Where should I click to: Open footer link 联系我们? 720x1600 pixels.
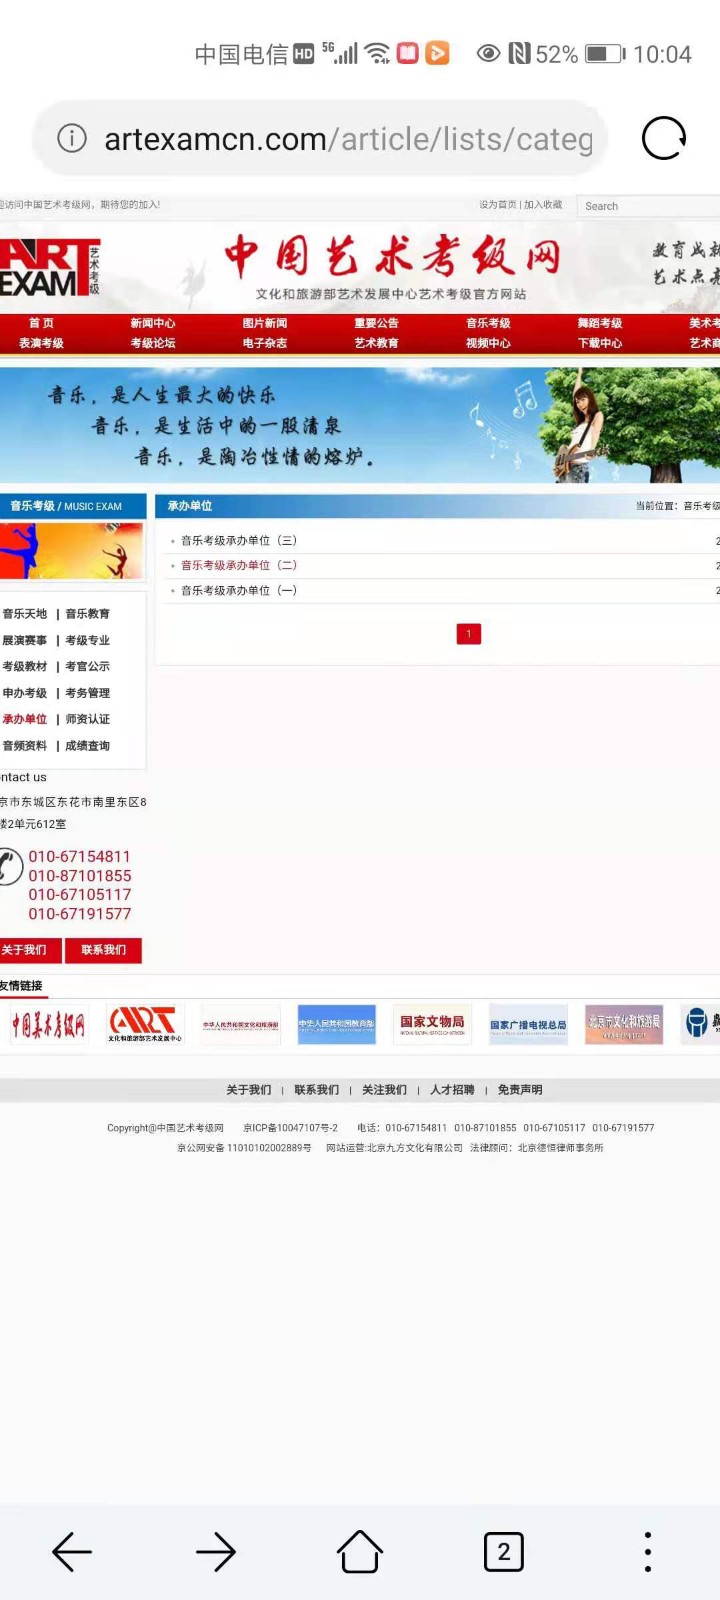(317, 1090)
